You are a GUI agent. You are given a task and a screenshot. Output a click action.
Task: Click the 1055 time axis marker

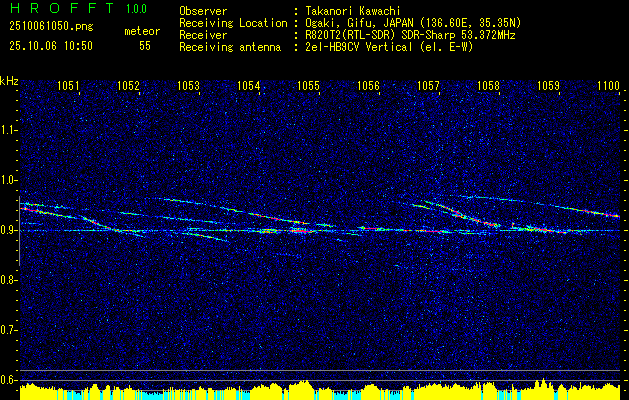pos(308,86)
